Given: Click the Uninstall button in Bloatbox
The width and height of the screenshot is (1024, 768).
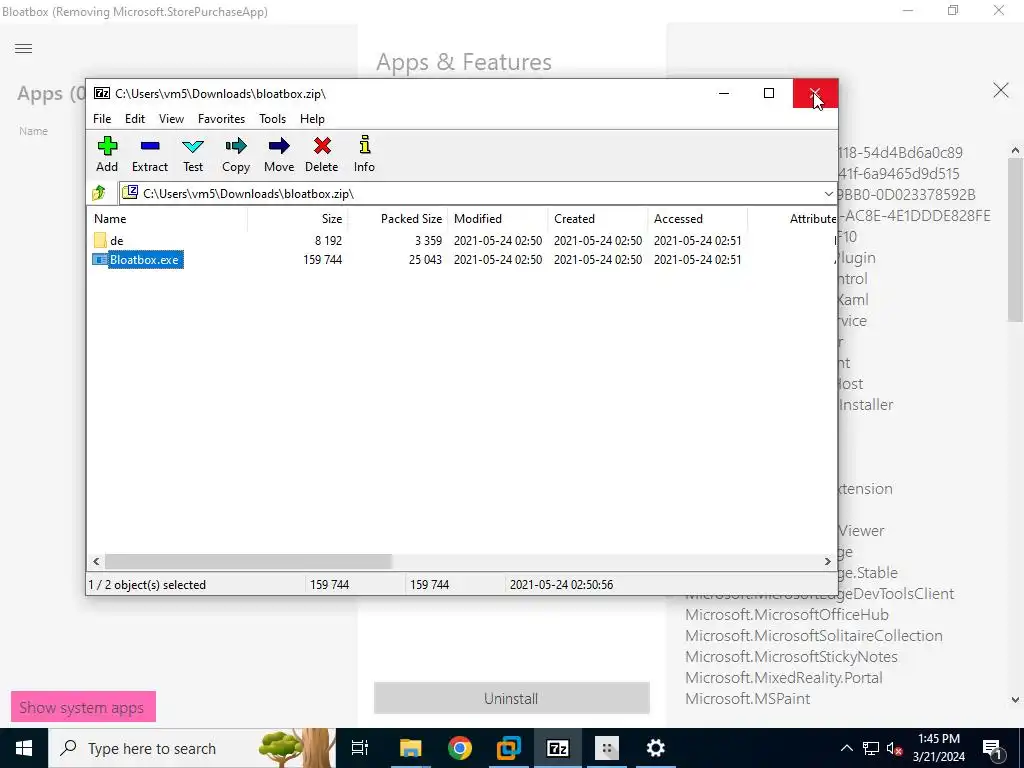Looking at the screenshot, I should tap(511, 698).
